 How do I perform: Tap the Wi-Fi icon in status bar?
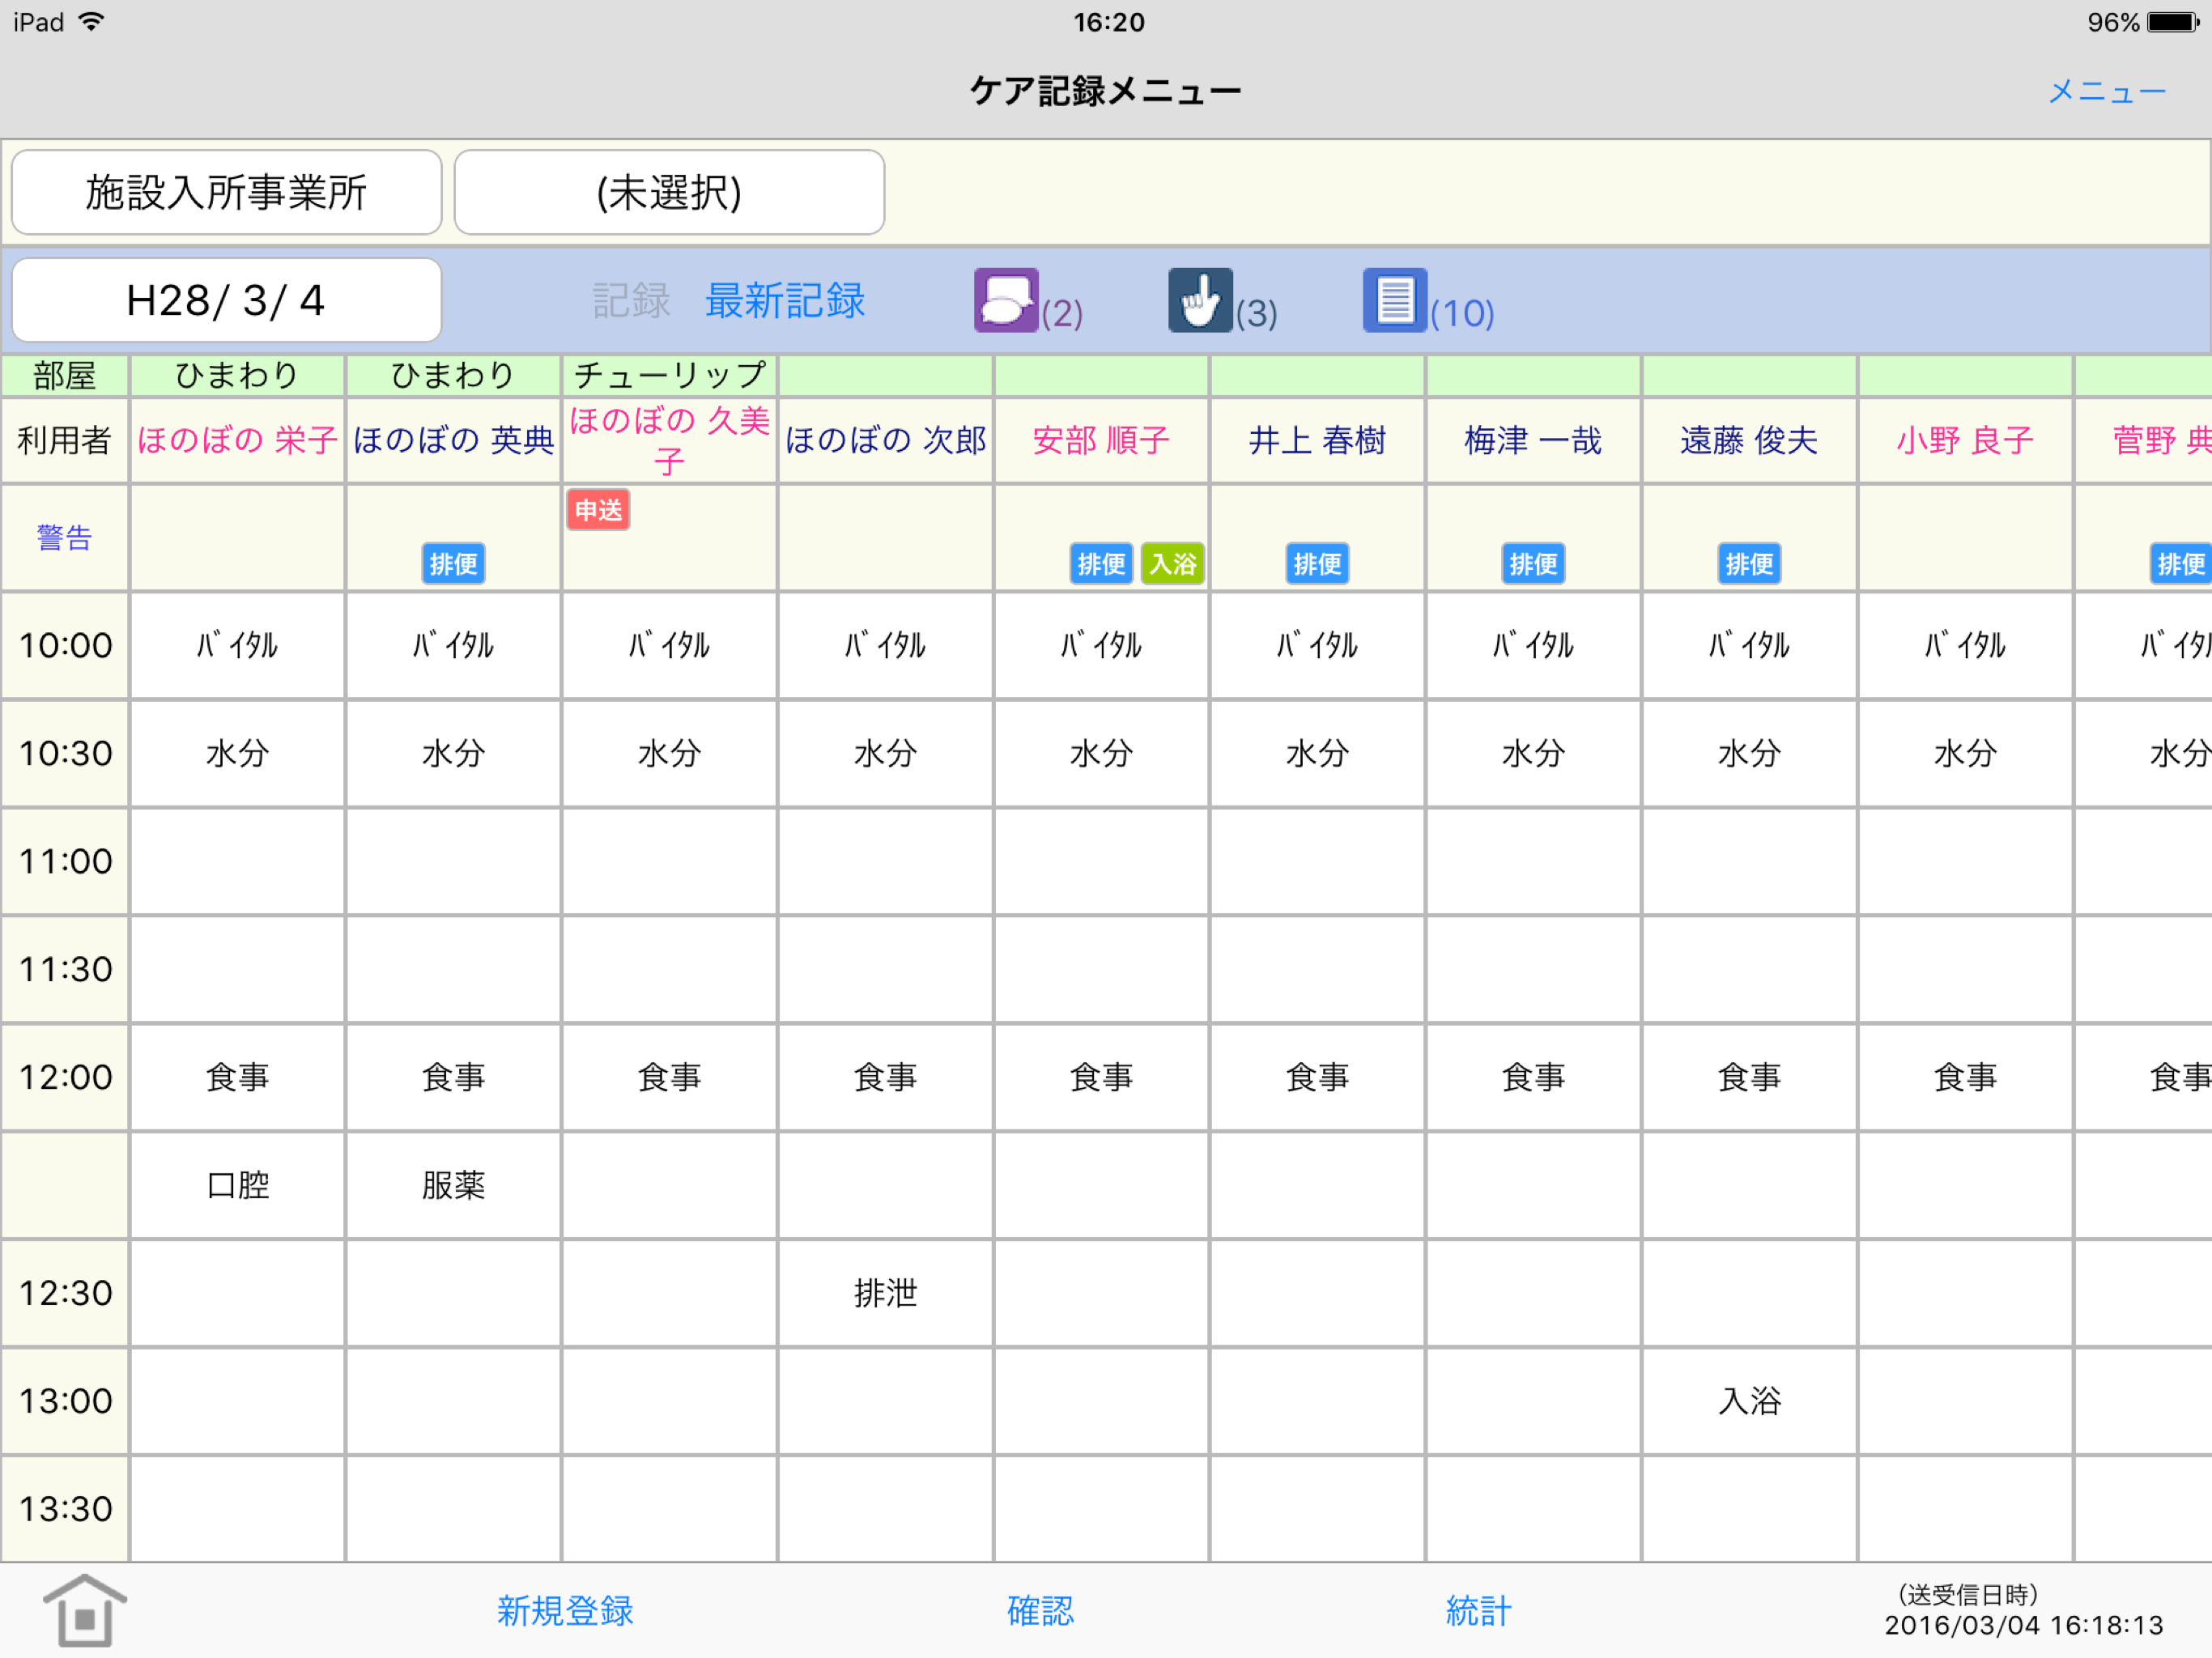(x=91, y=21)
